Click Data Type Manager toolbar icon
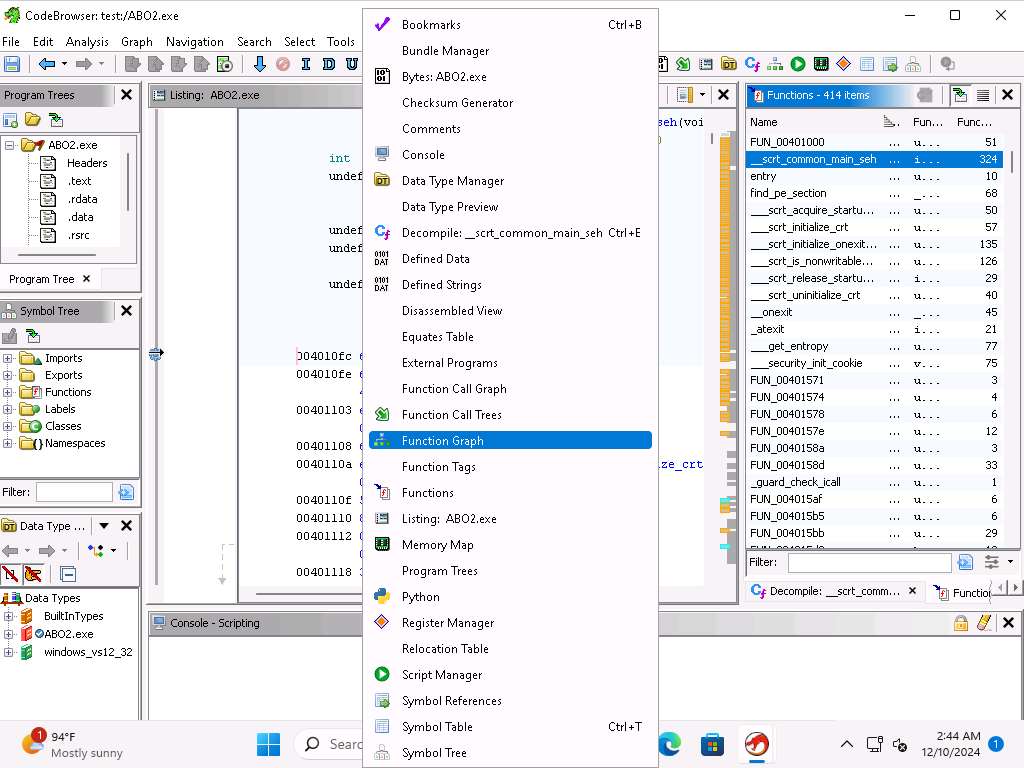The height and width of the screenshot is (768, 1024). 729,64
